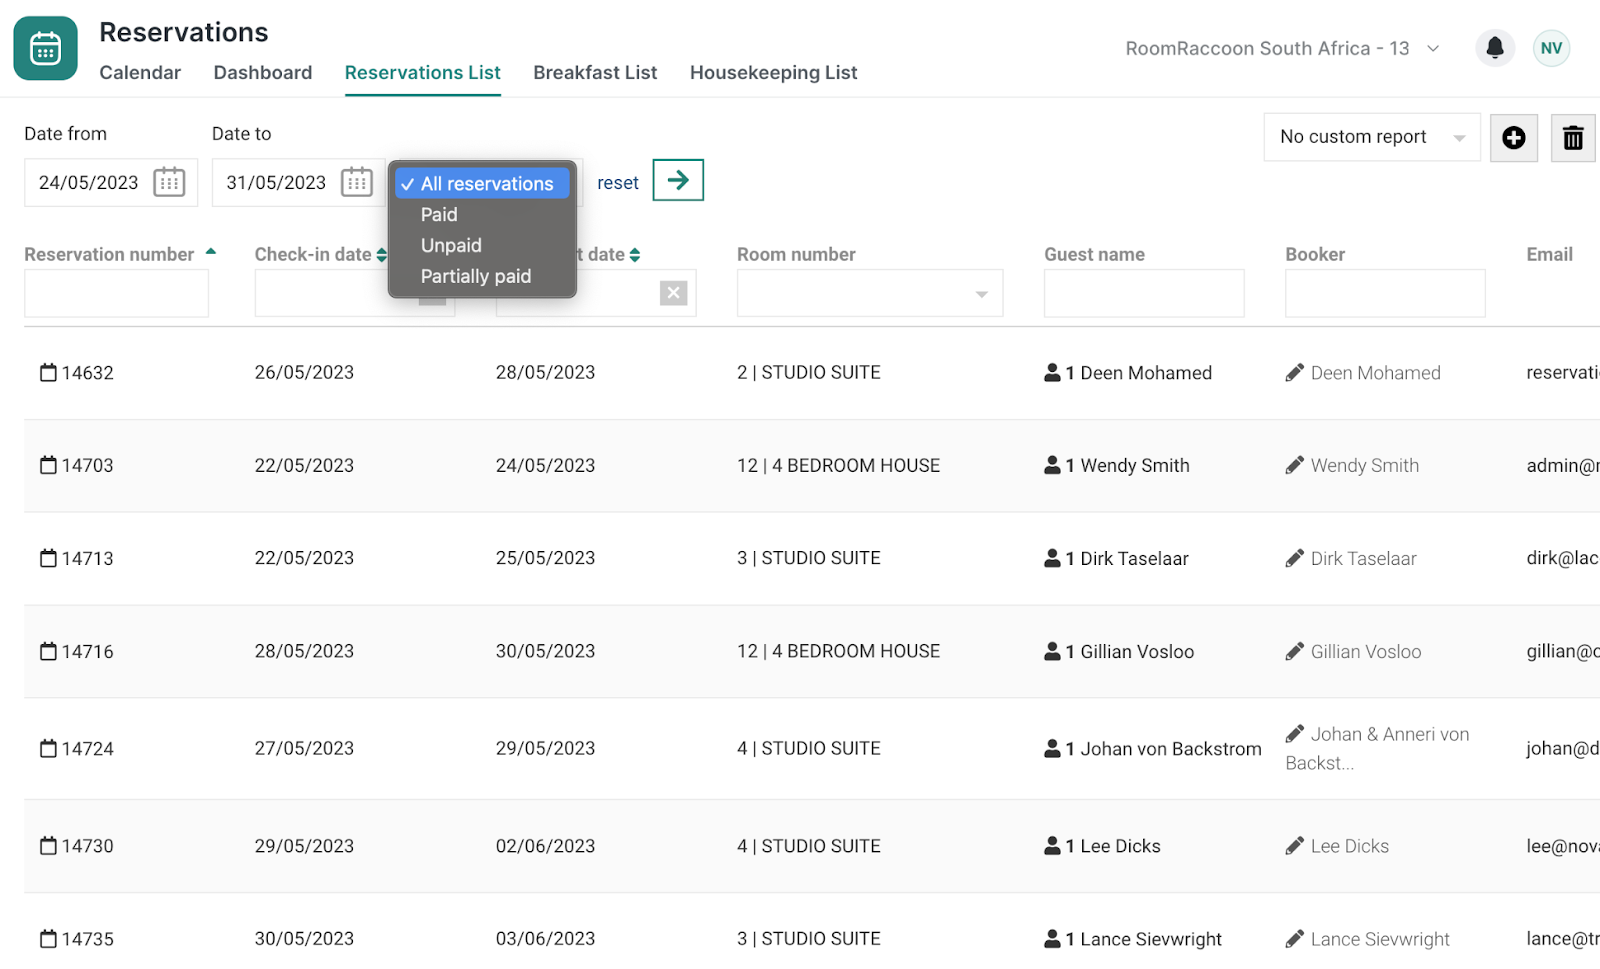Add a custom report with plus icon
The image size is (1600, 969).
coord(1514,137)
